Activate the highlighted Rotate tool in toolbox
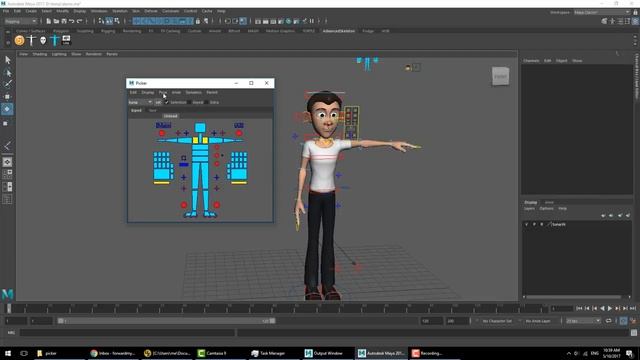640x360 pixels. [x=7, y=109]
